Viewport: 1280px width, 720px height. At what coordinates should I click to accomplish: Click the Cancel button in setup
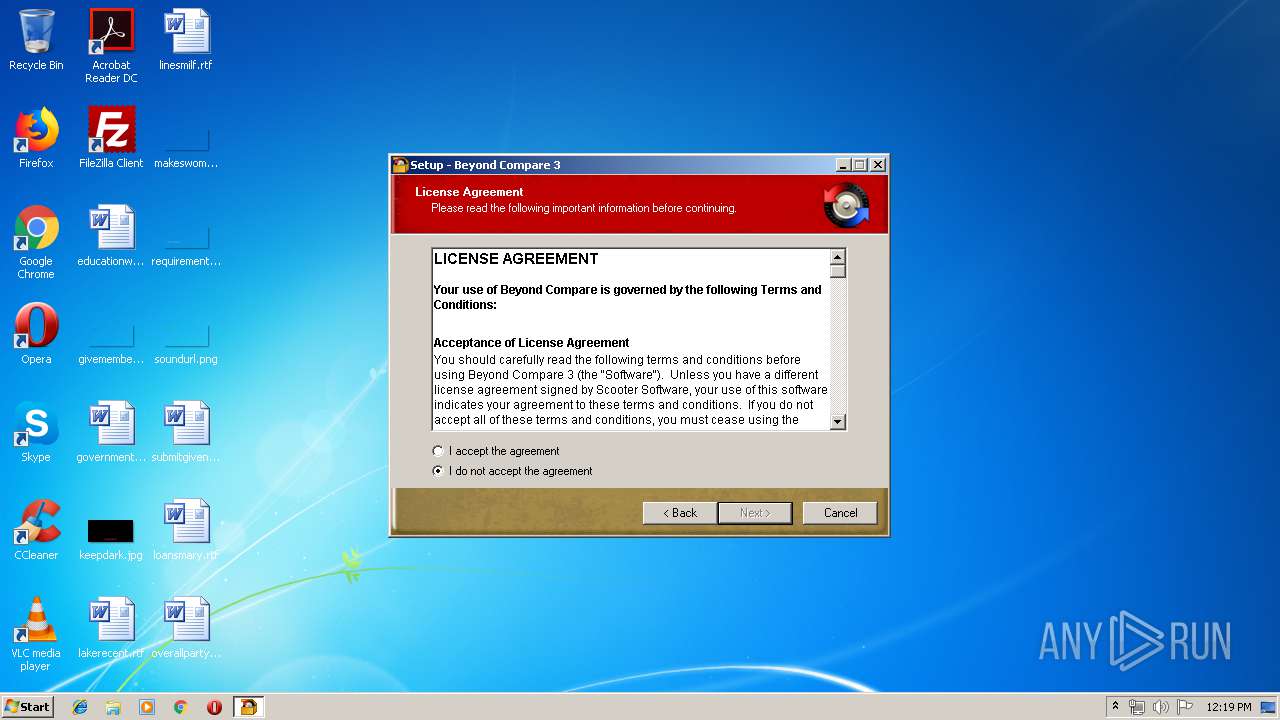point(840,513)
